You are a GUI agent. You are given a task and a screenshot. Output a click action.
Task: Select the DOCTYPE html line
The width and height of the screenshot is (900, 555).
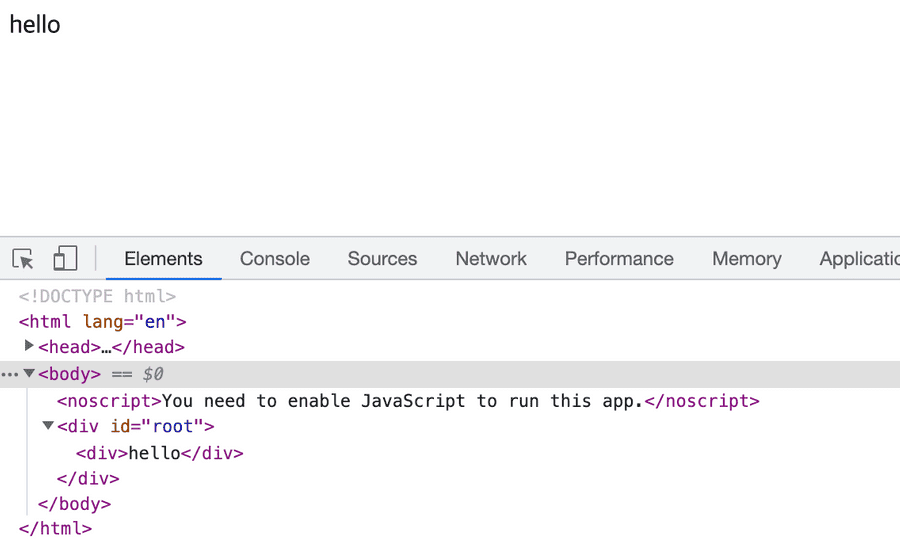97,296
